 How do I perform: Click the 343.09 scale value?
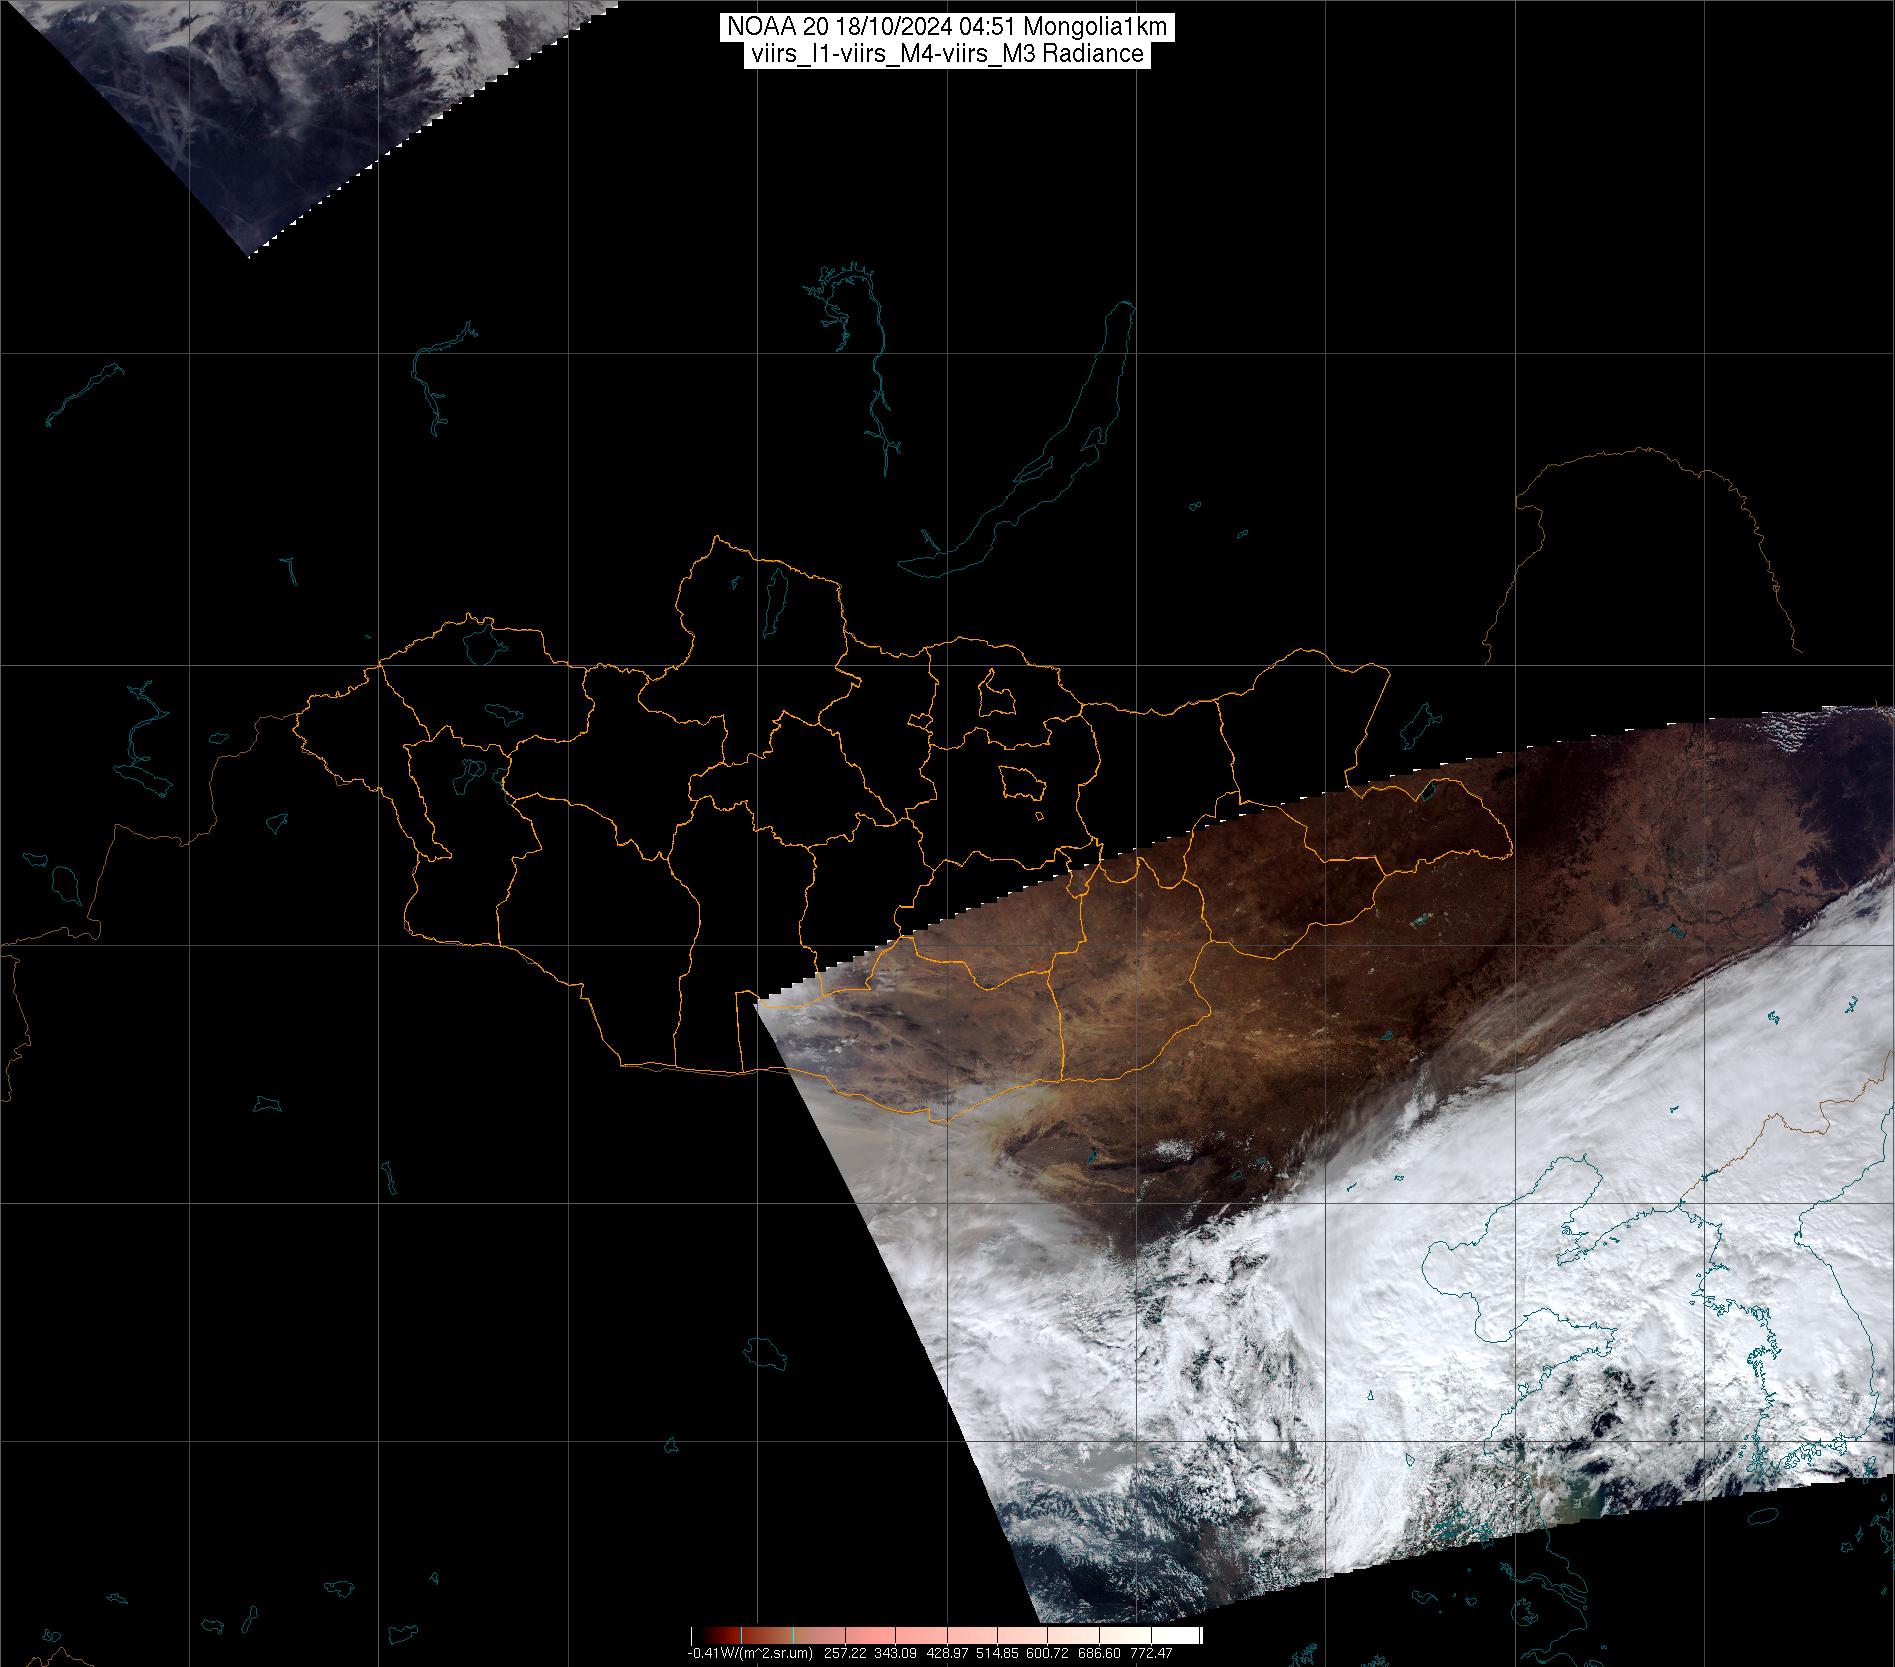click(x=896, y=1653)
